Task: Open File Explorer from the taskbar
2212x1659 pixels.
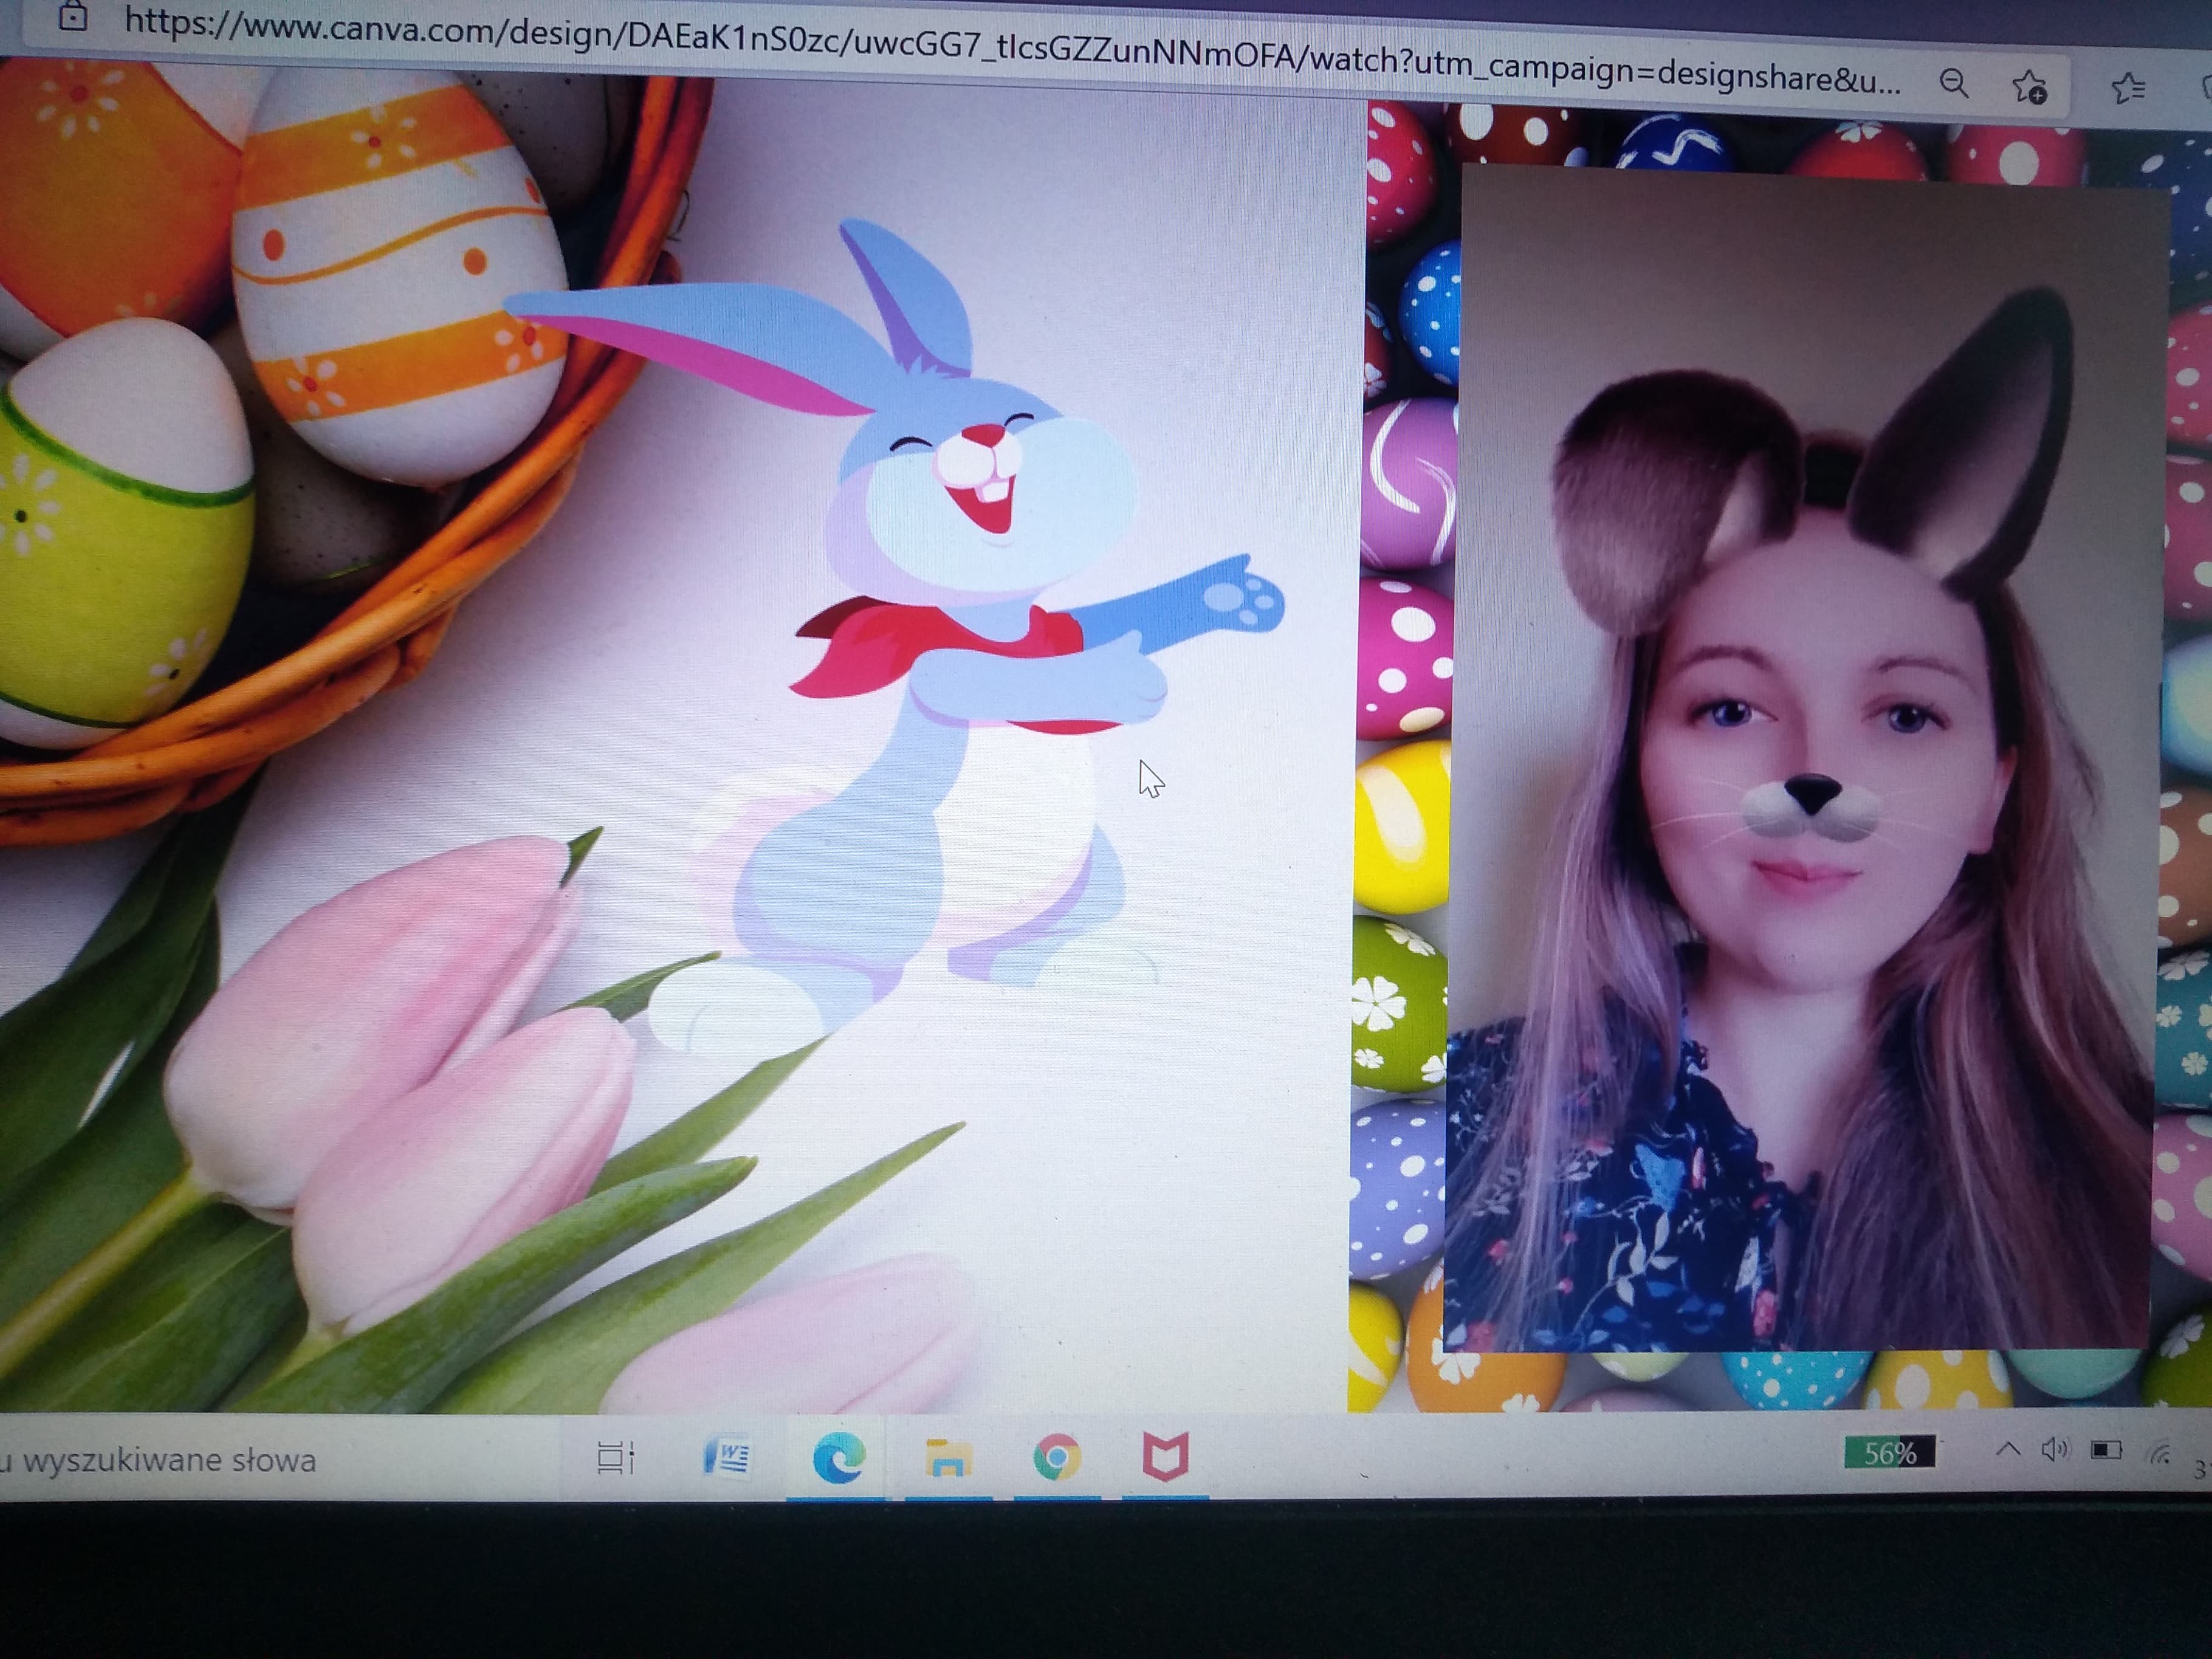Action: point(947,1457)
